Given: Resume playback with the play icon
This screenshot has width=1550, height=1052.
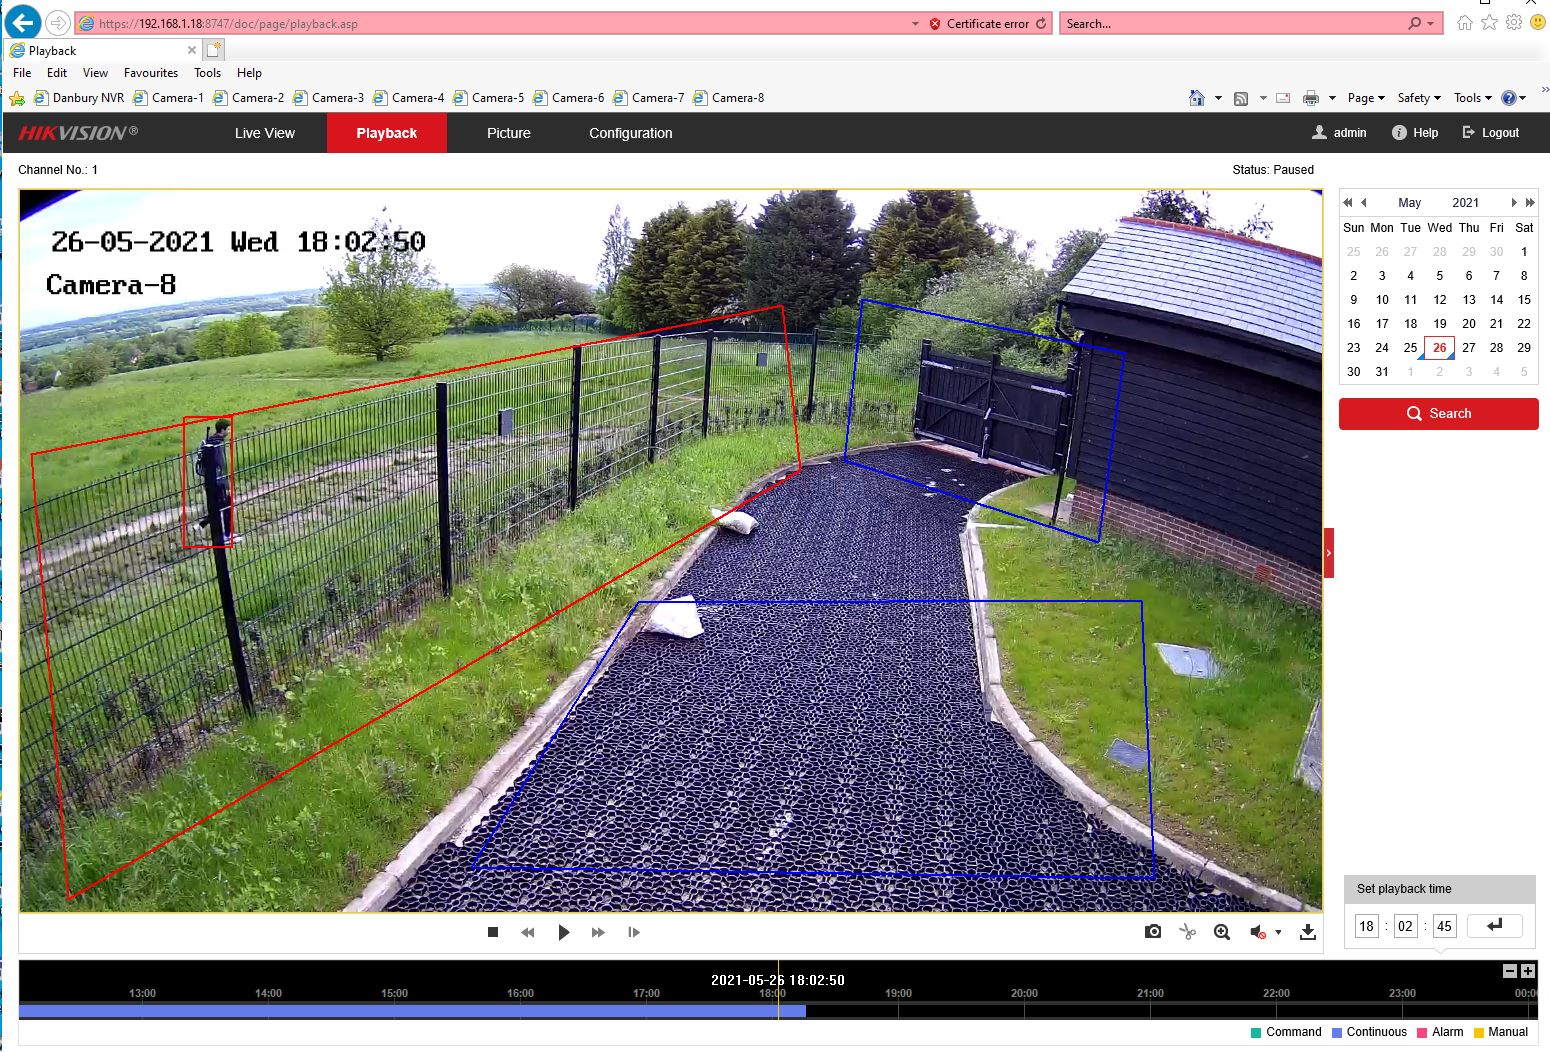Looking at the screenshot, I should click(x=564, y=931).
